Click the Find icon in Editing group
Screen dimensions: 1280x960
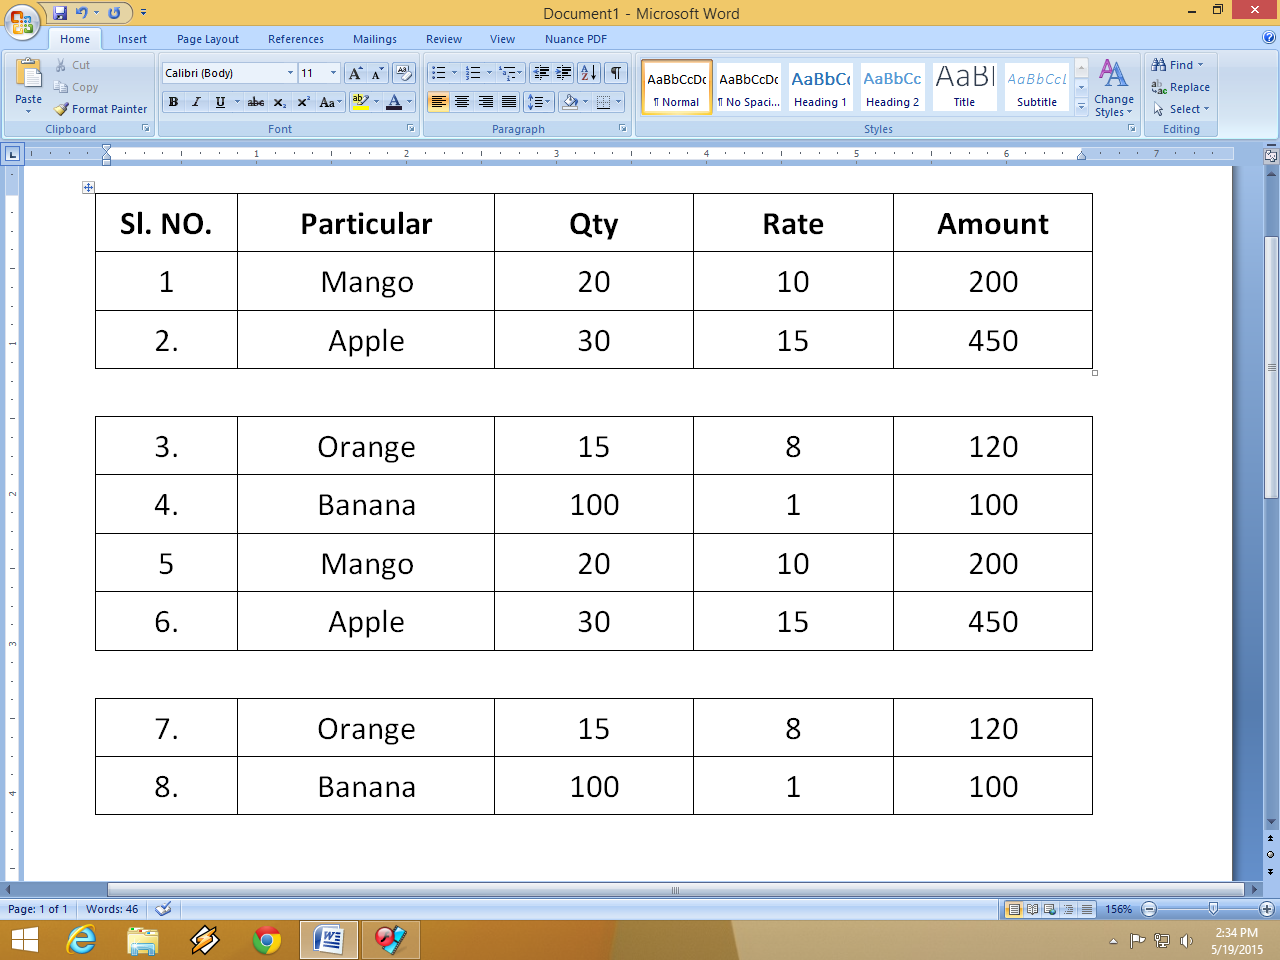coord(1173,64)
